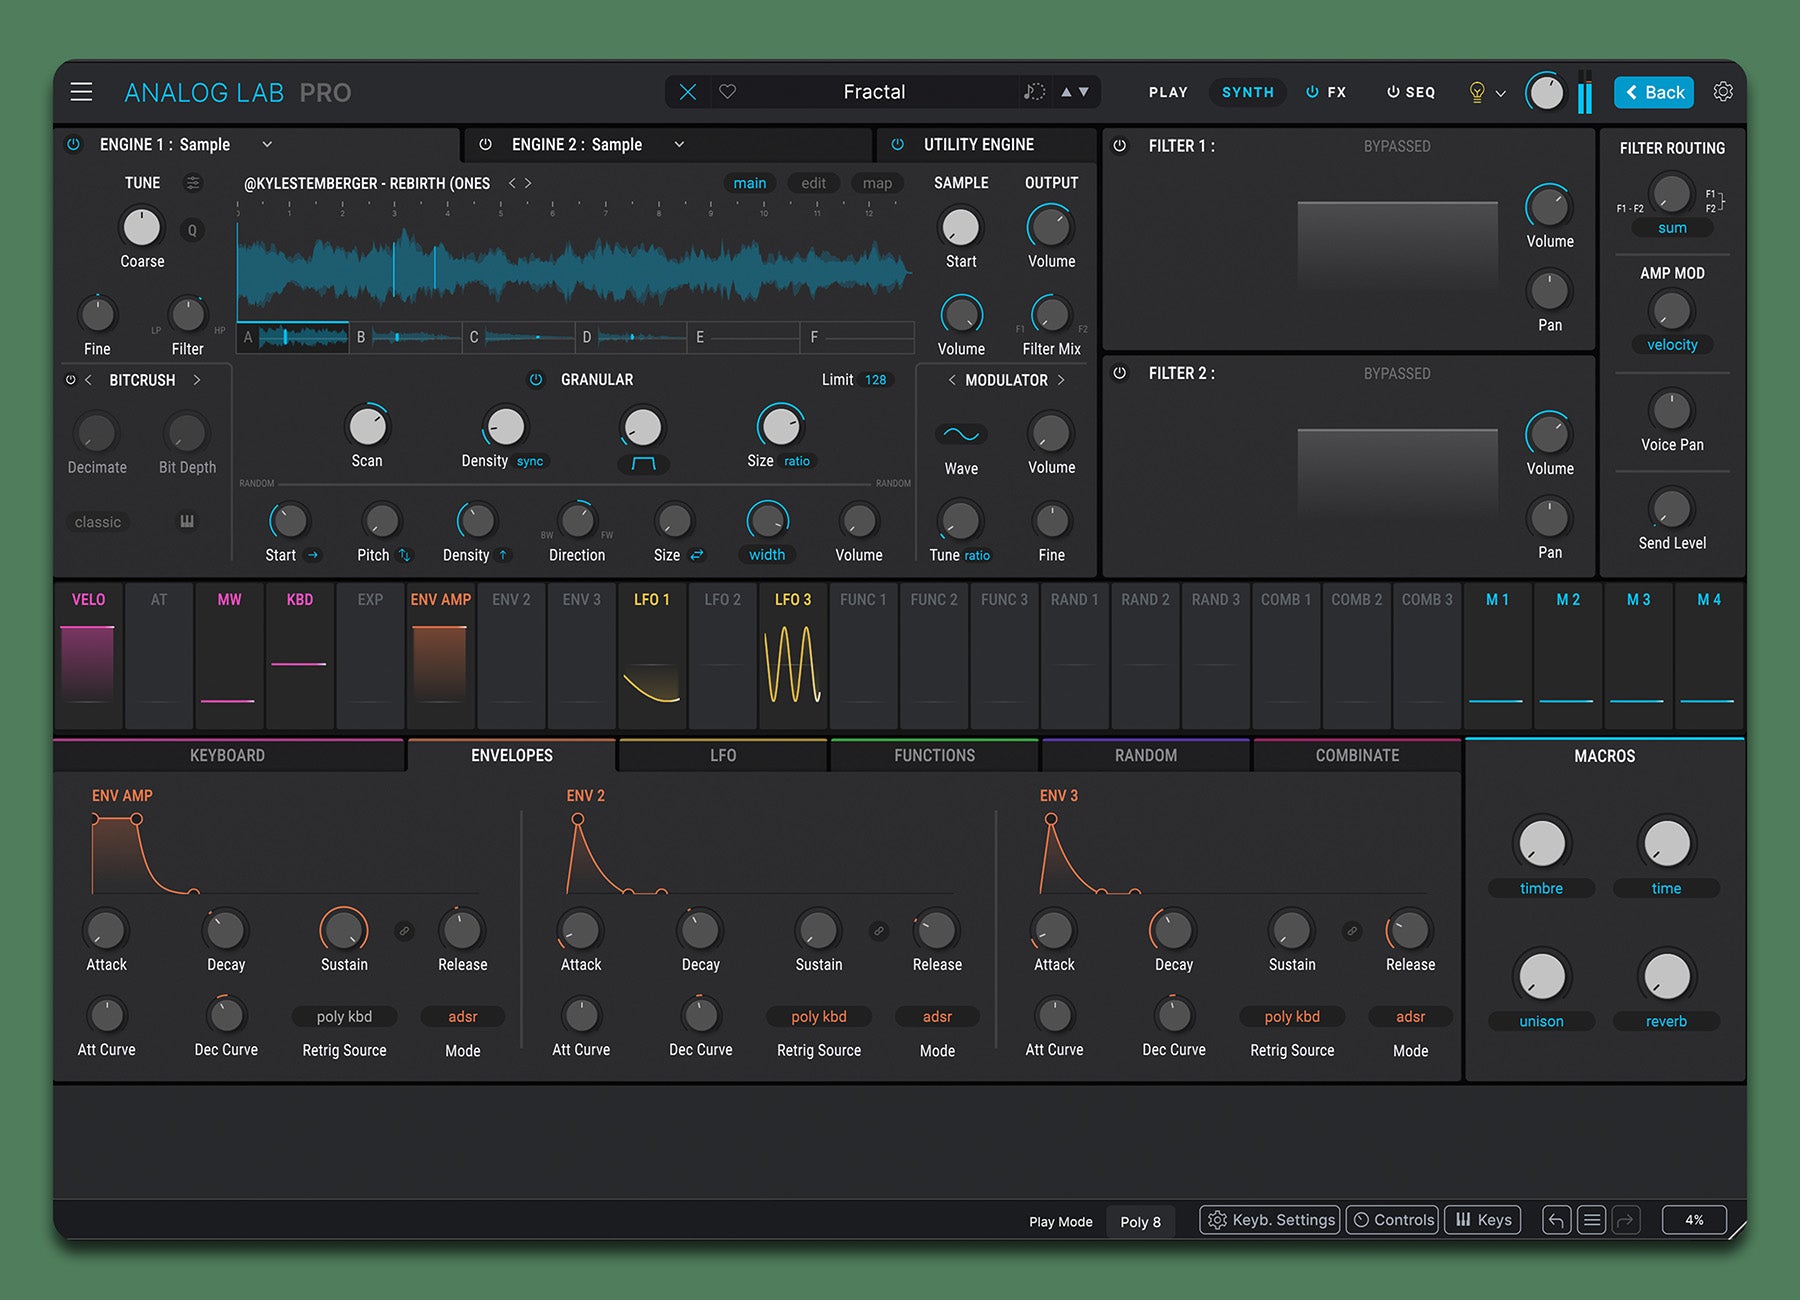Image resolution: width=1800 pixels, height=1300 pixels.
Task: Click the heart favorite icon
Action: tap(728, 92)
